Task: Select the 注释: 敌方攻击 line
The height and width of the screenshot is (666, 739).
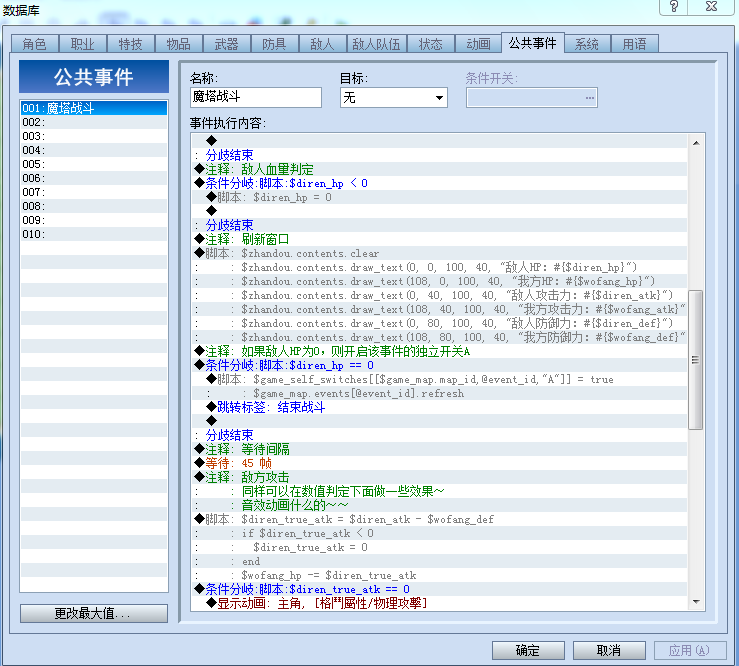Action: coord(439,477)
